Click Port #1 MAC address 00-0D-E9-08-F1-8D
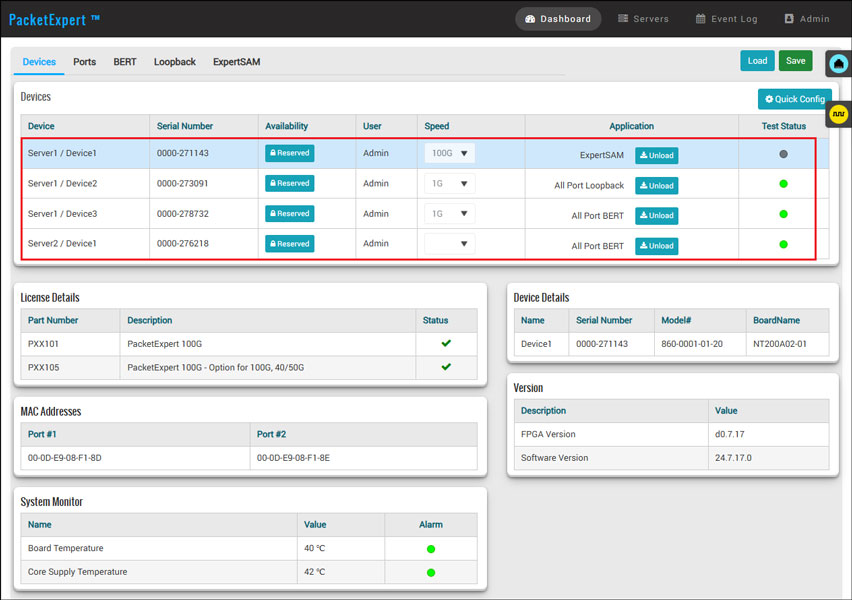The height and width of the screenshot is (600, 852). 65,458
